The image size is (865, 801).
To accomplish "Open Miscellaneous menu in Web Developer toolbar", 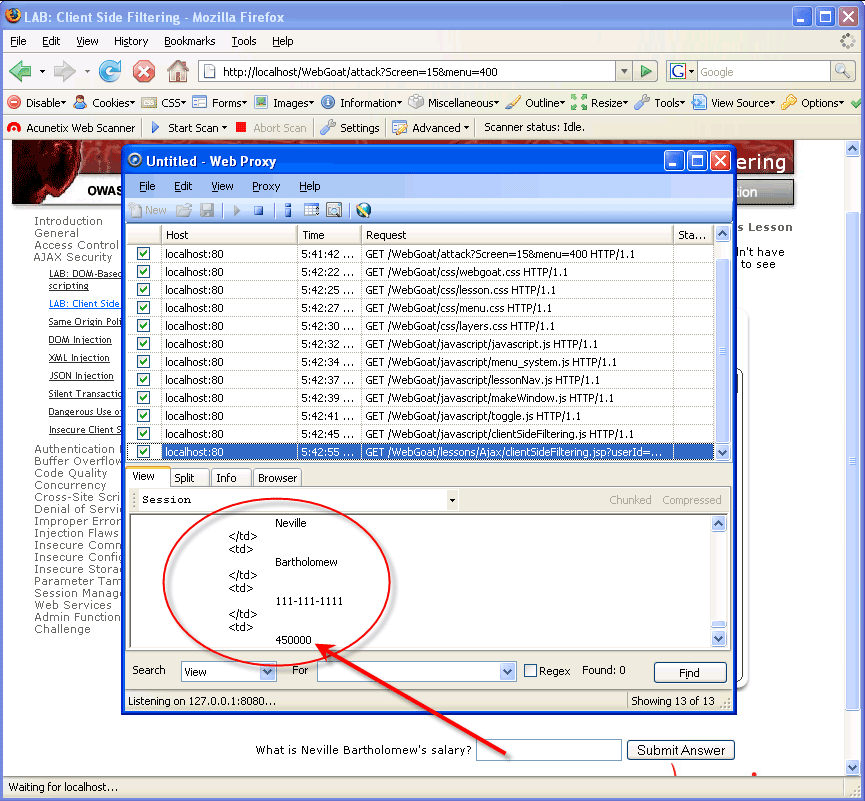I will click(453, 103).
